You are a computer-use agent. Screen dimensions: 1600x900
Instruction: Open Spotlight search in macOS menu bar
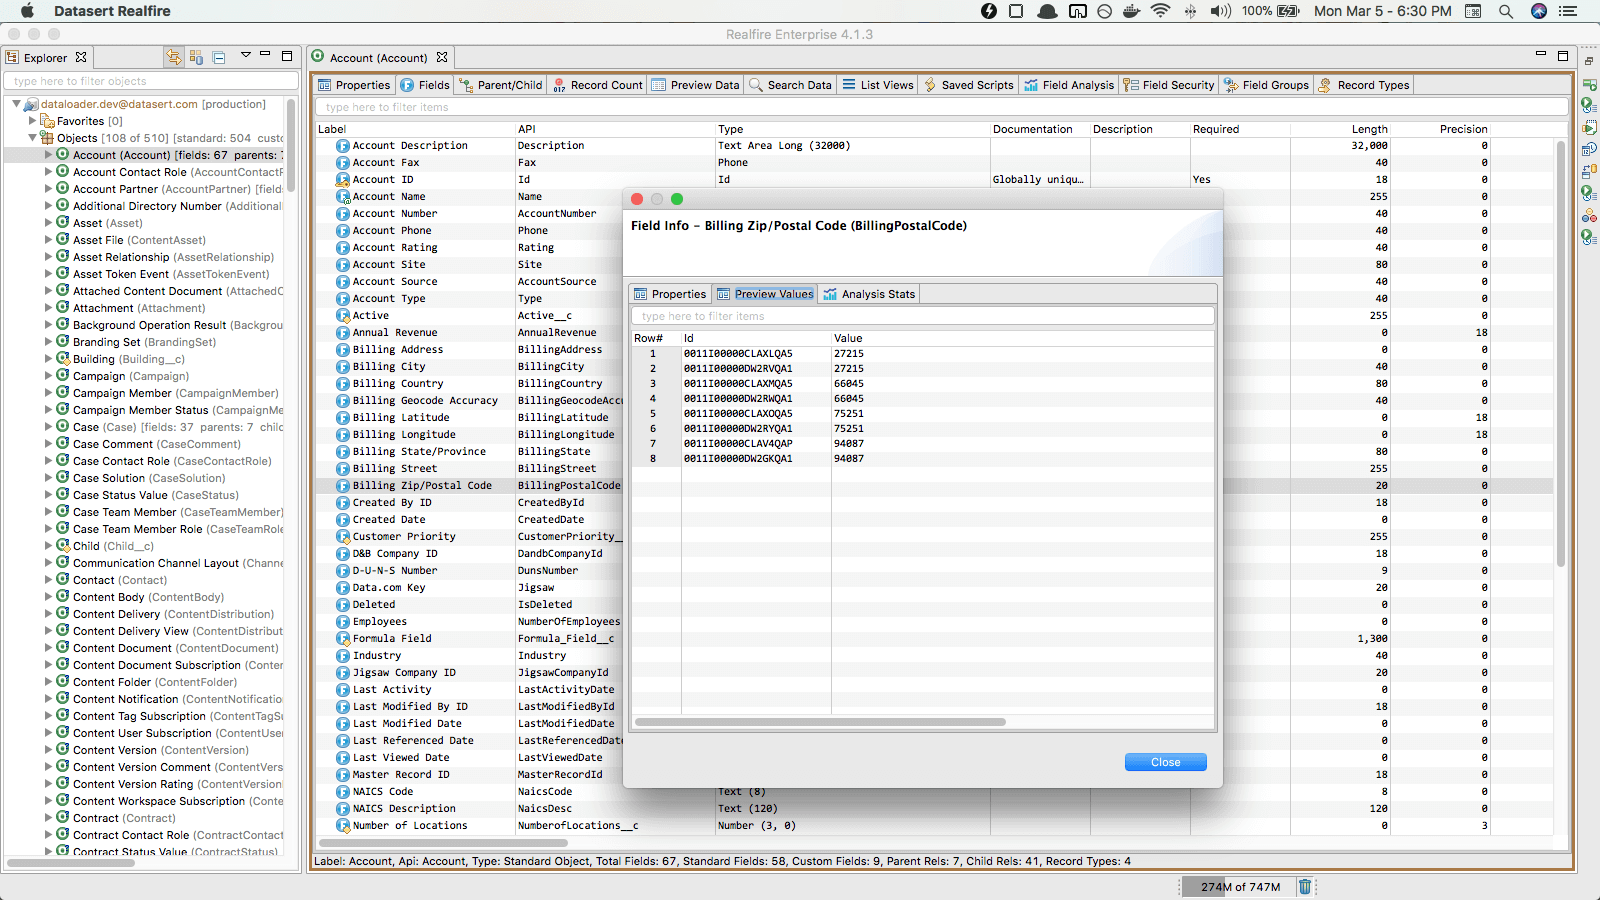[x=1505, y=11]
